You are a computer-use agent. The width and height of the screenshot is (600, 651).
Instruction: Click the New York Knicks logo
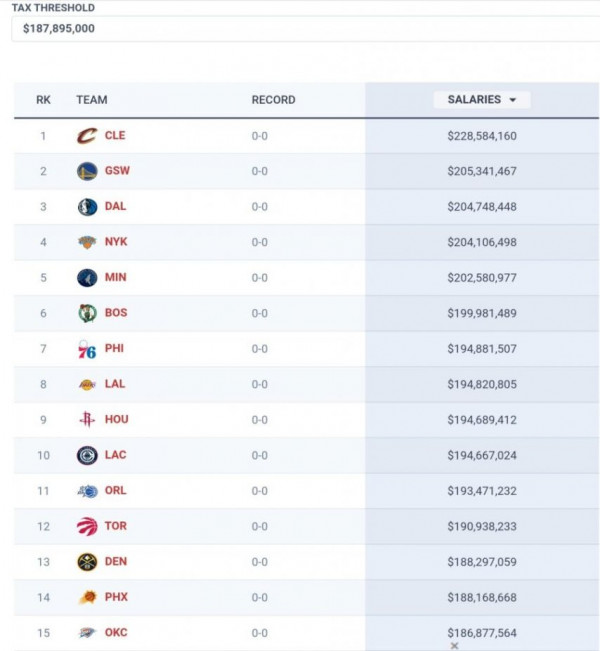[87, 242]
